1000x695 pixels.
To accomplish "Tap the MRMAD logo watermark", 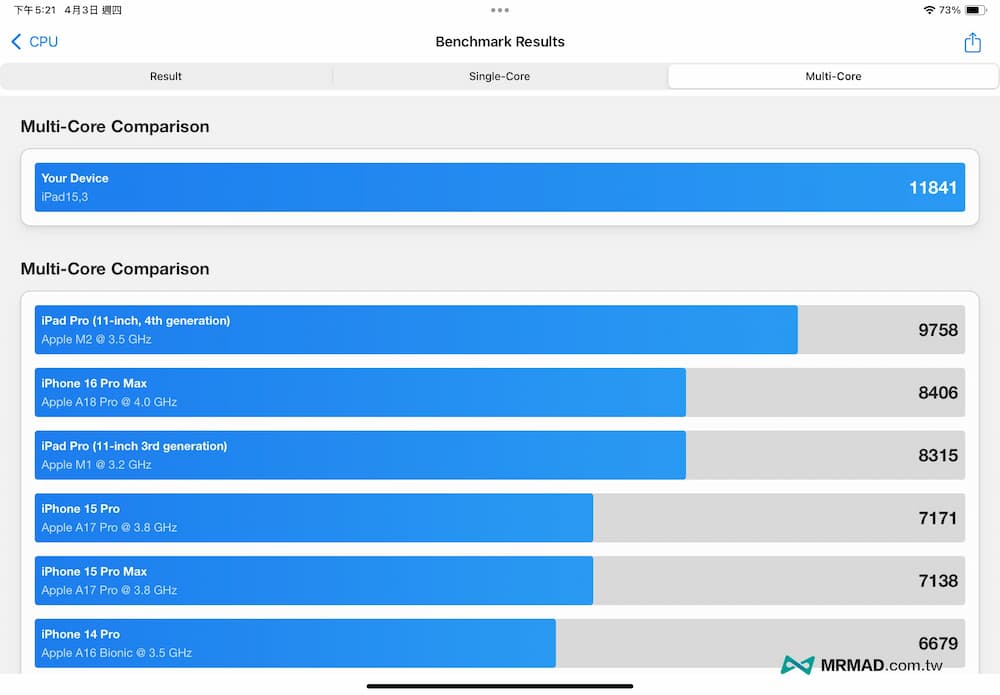I will [x=798, y=665].
